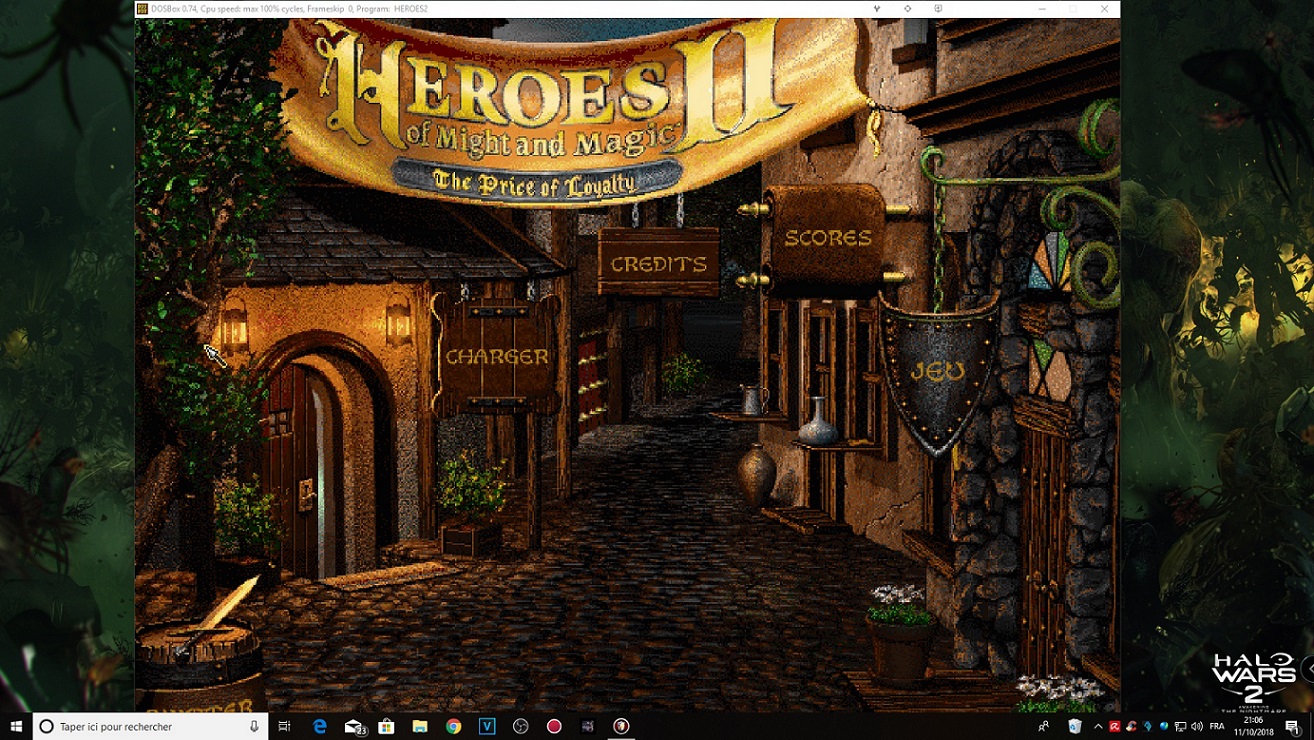This screenshot has width=1314, height=740.
Task: Launch Microsoft Edge from the taskbar
Action: point(320,726)
